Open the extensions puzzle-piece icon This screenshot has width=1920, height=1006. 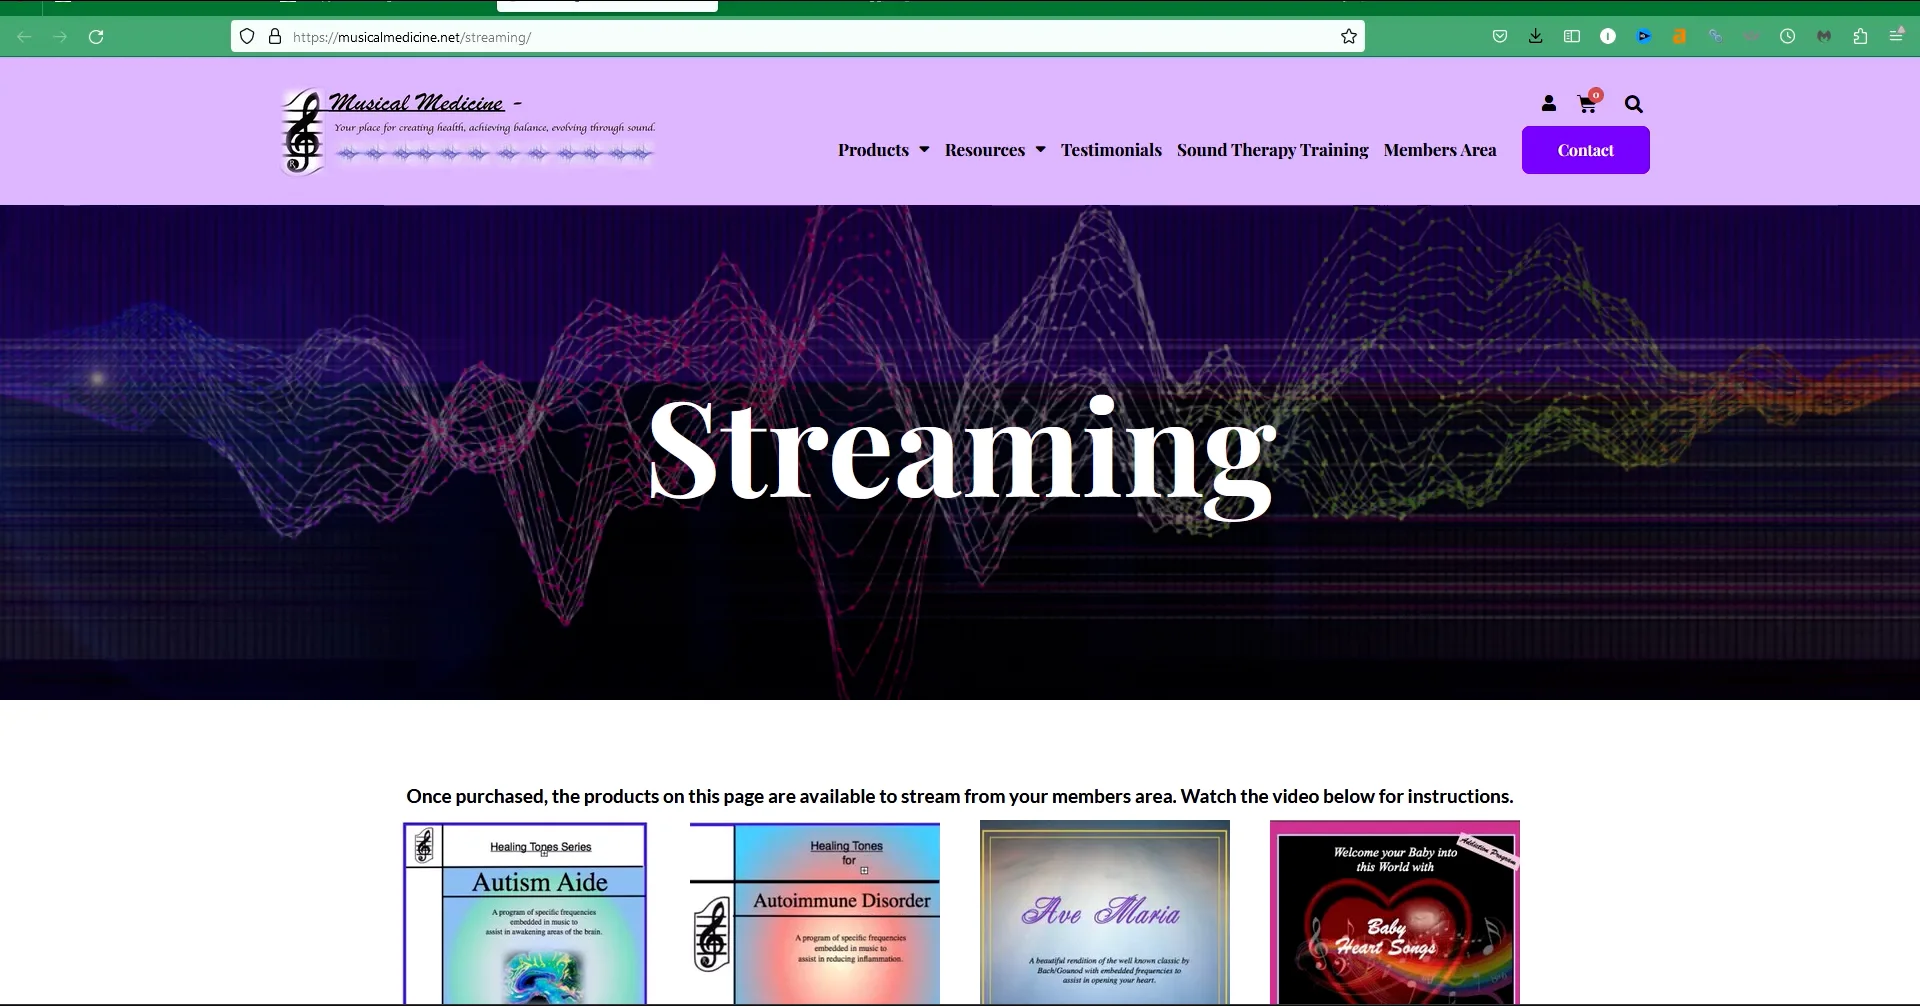click(x=1860, y=36)
